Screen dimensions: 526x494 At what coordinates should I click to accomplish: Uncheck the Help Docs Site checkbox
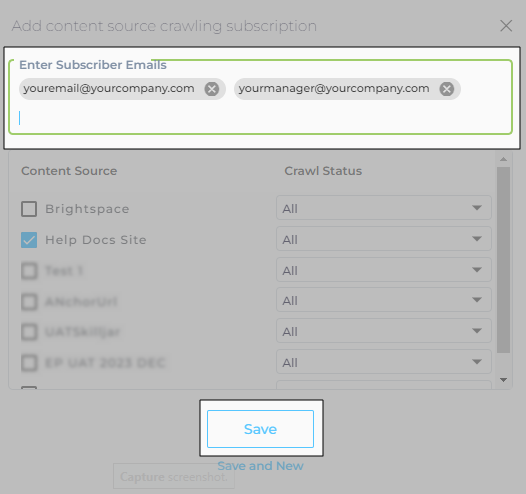(29, 240)
